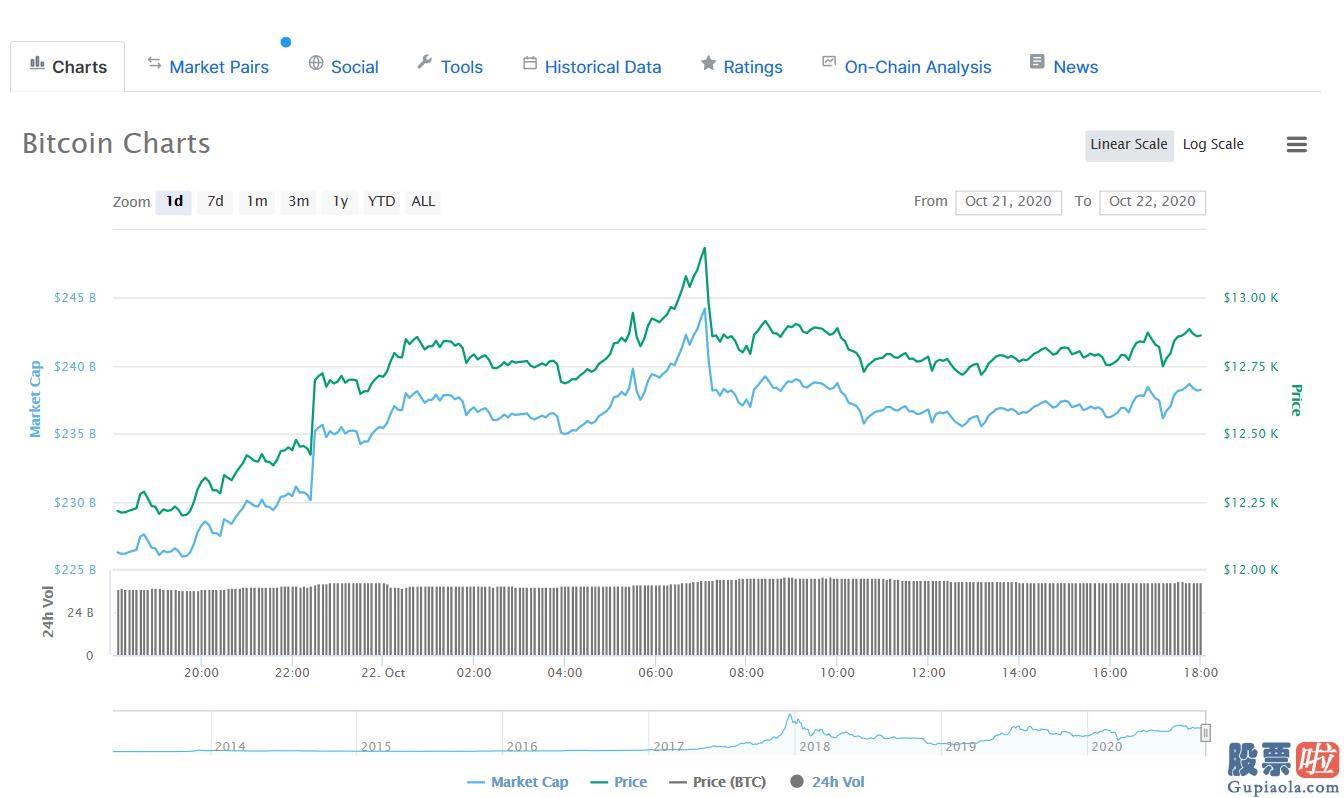Click the newspaper icon beside News

pos(1037,62)
